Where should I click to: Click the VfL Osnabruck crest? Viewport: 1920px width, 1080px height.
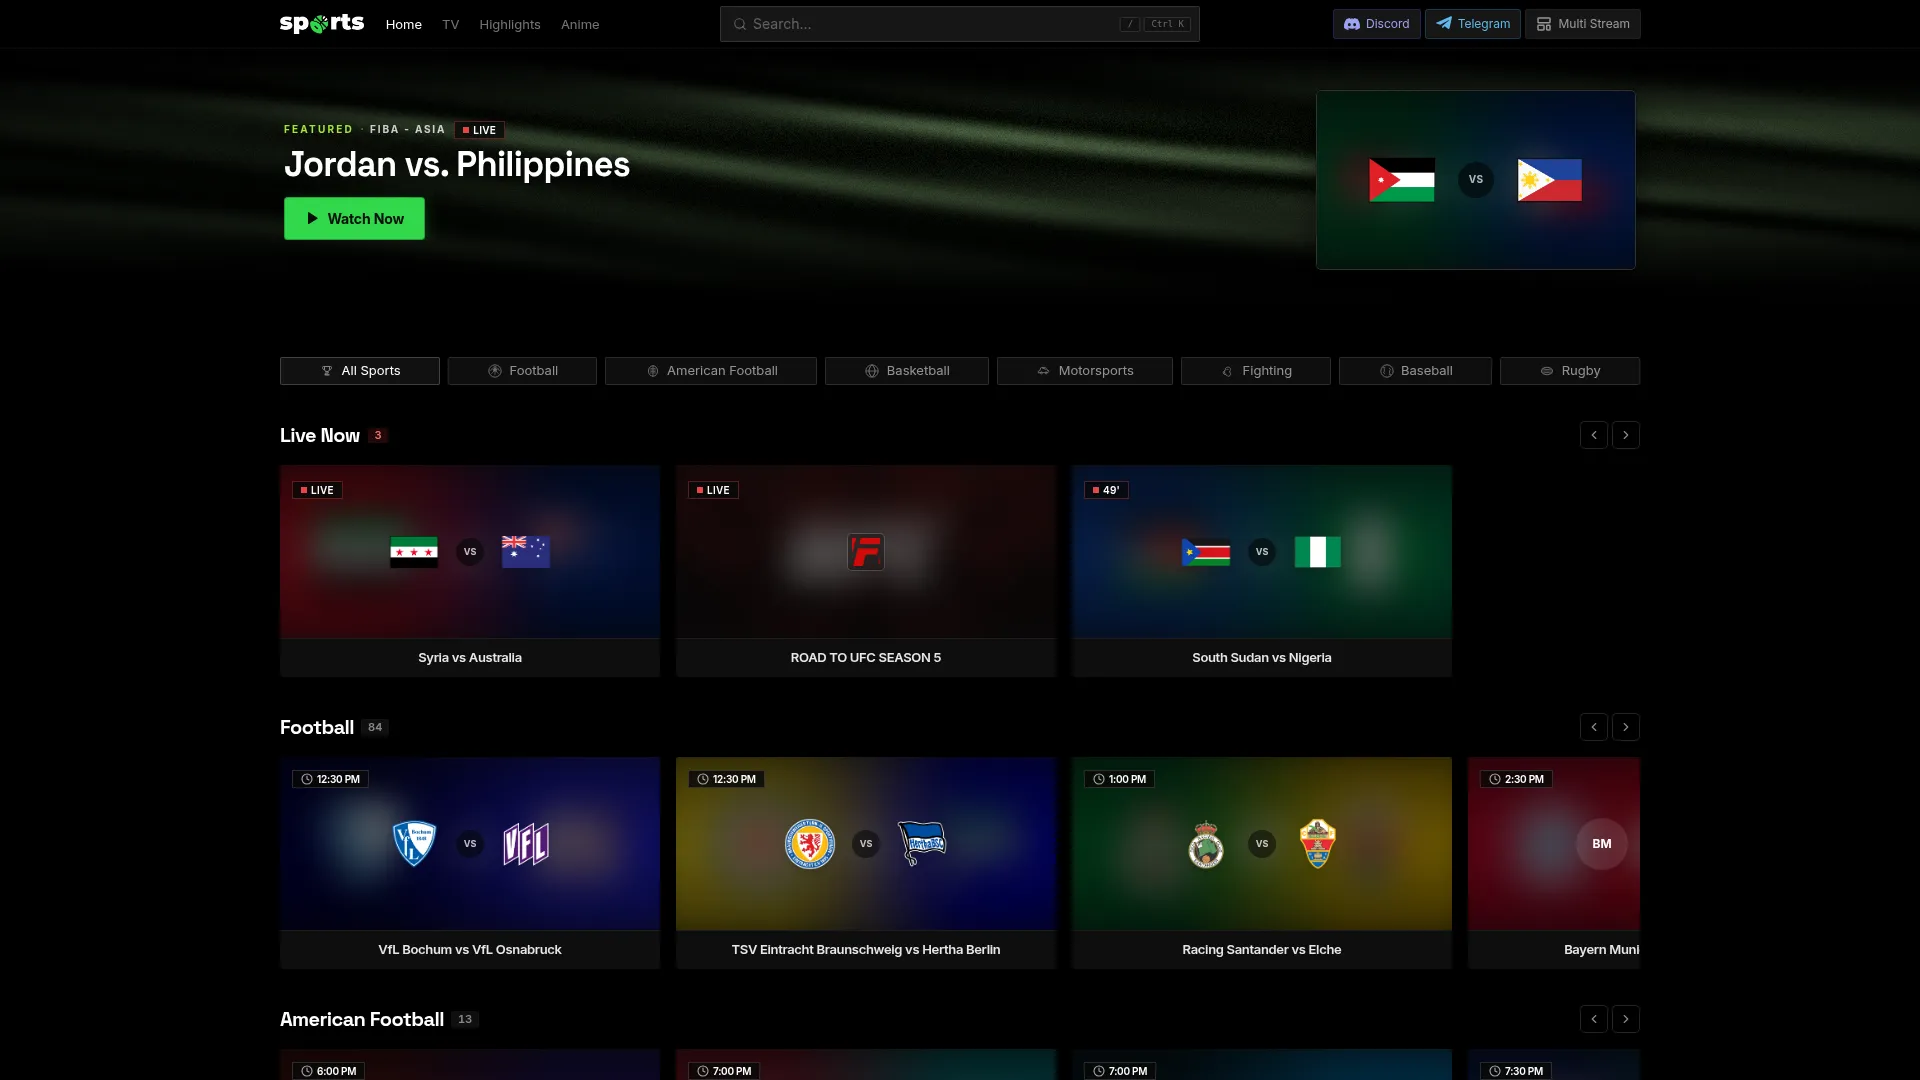526,843
